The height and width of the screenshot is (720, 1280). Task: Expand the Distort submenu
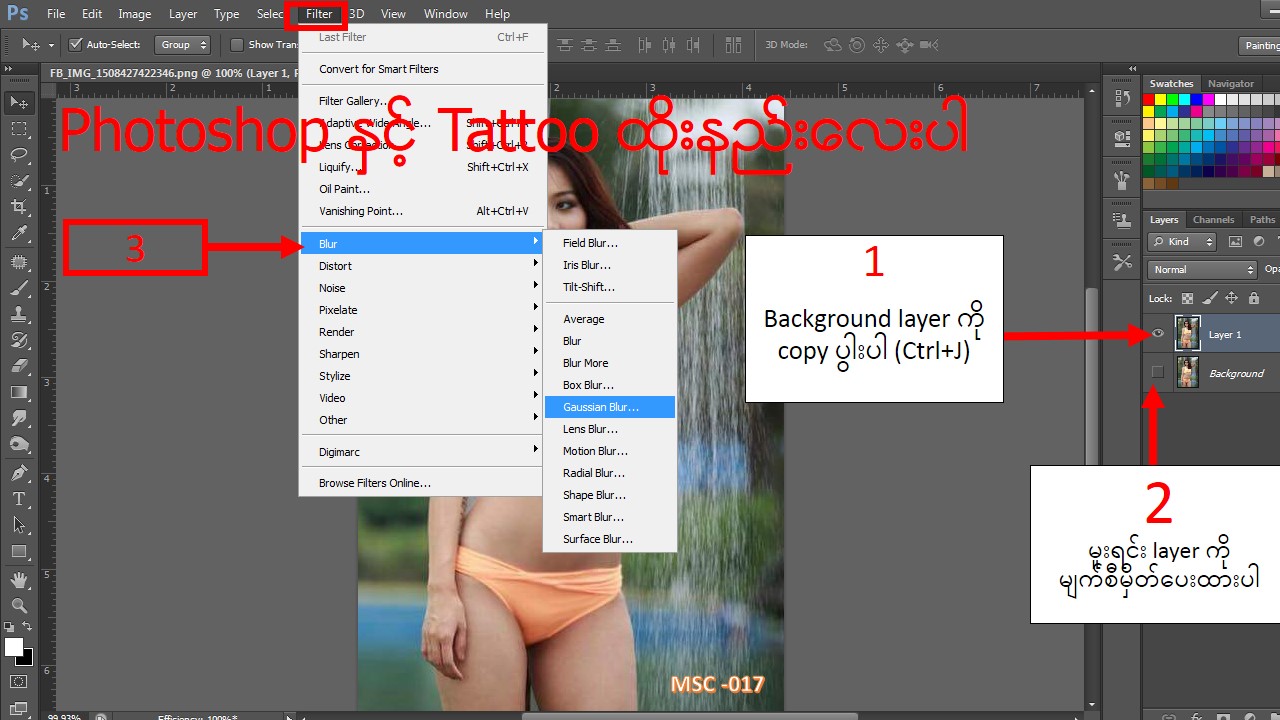coord(424,266)
